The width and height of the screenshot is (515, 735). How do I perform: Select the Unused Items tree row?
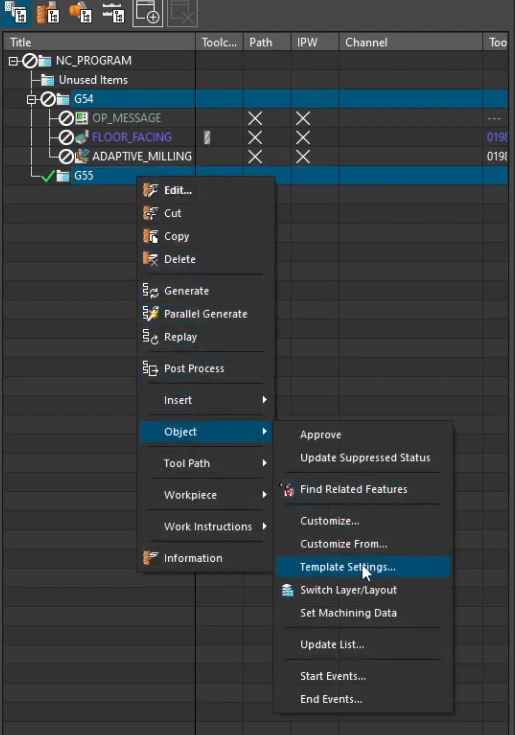(x=256, y=80)
